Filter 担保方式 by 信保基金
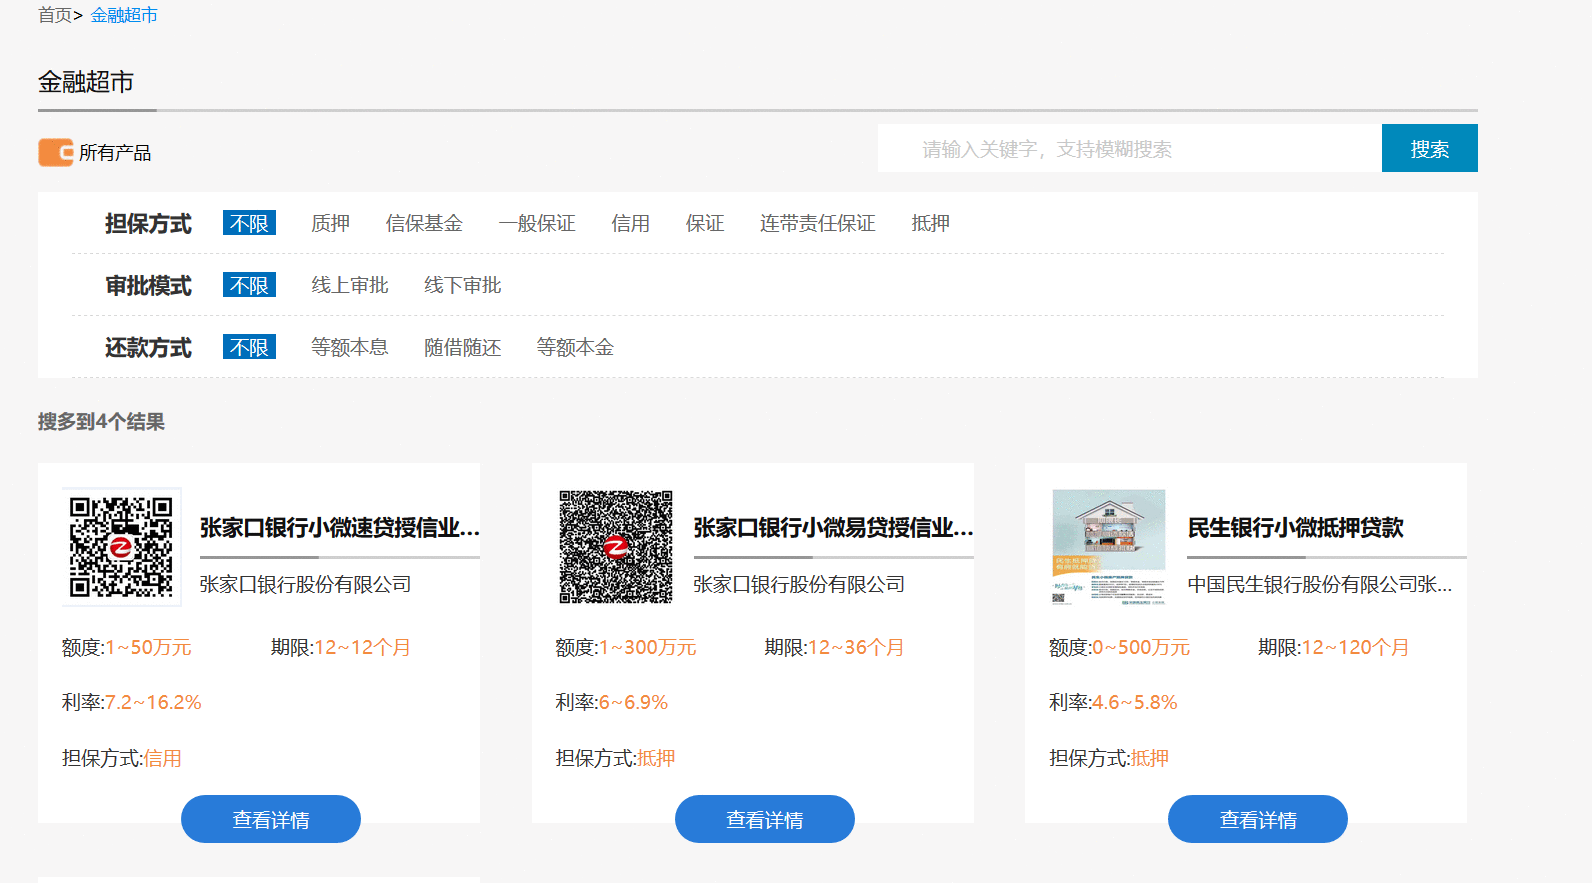Viewport: 1592px width, 883px height. pyautogui.click(x=424, y=223)
